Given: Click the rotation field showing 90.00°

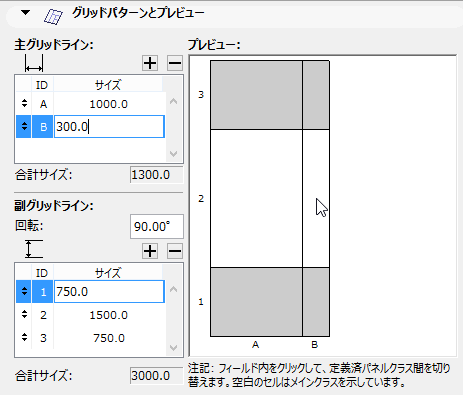Looking at the screenshot, I should pos(157,227).
